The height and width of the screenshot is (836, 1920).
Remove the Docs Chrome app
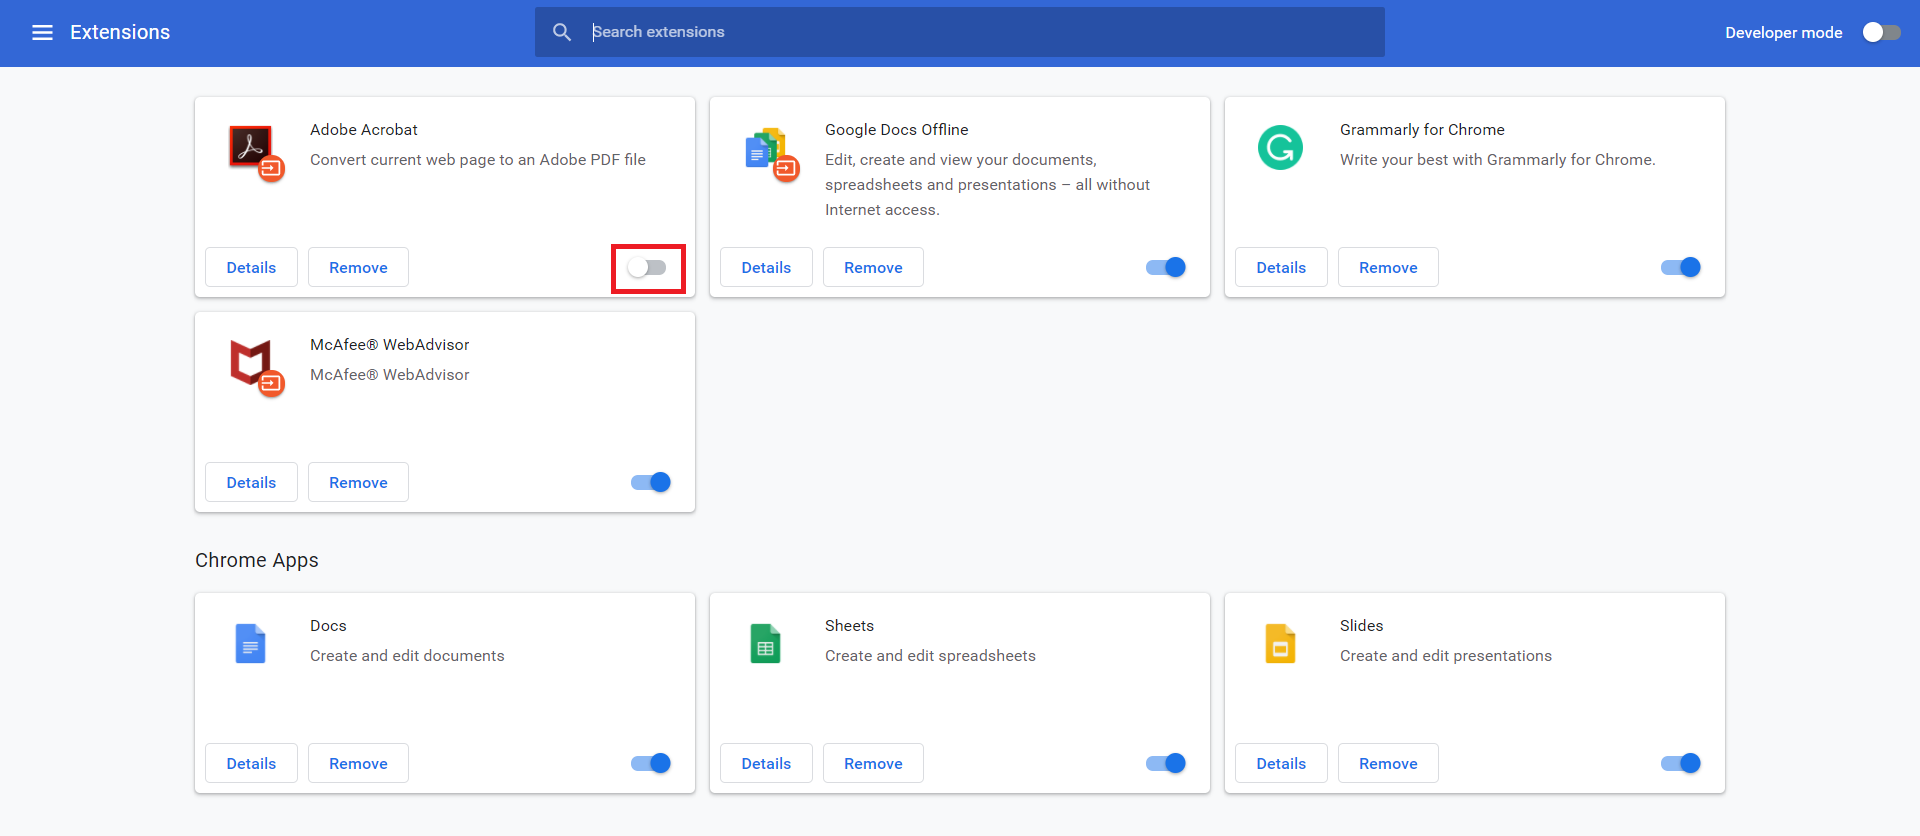[358, 763]
